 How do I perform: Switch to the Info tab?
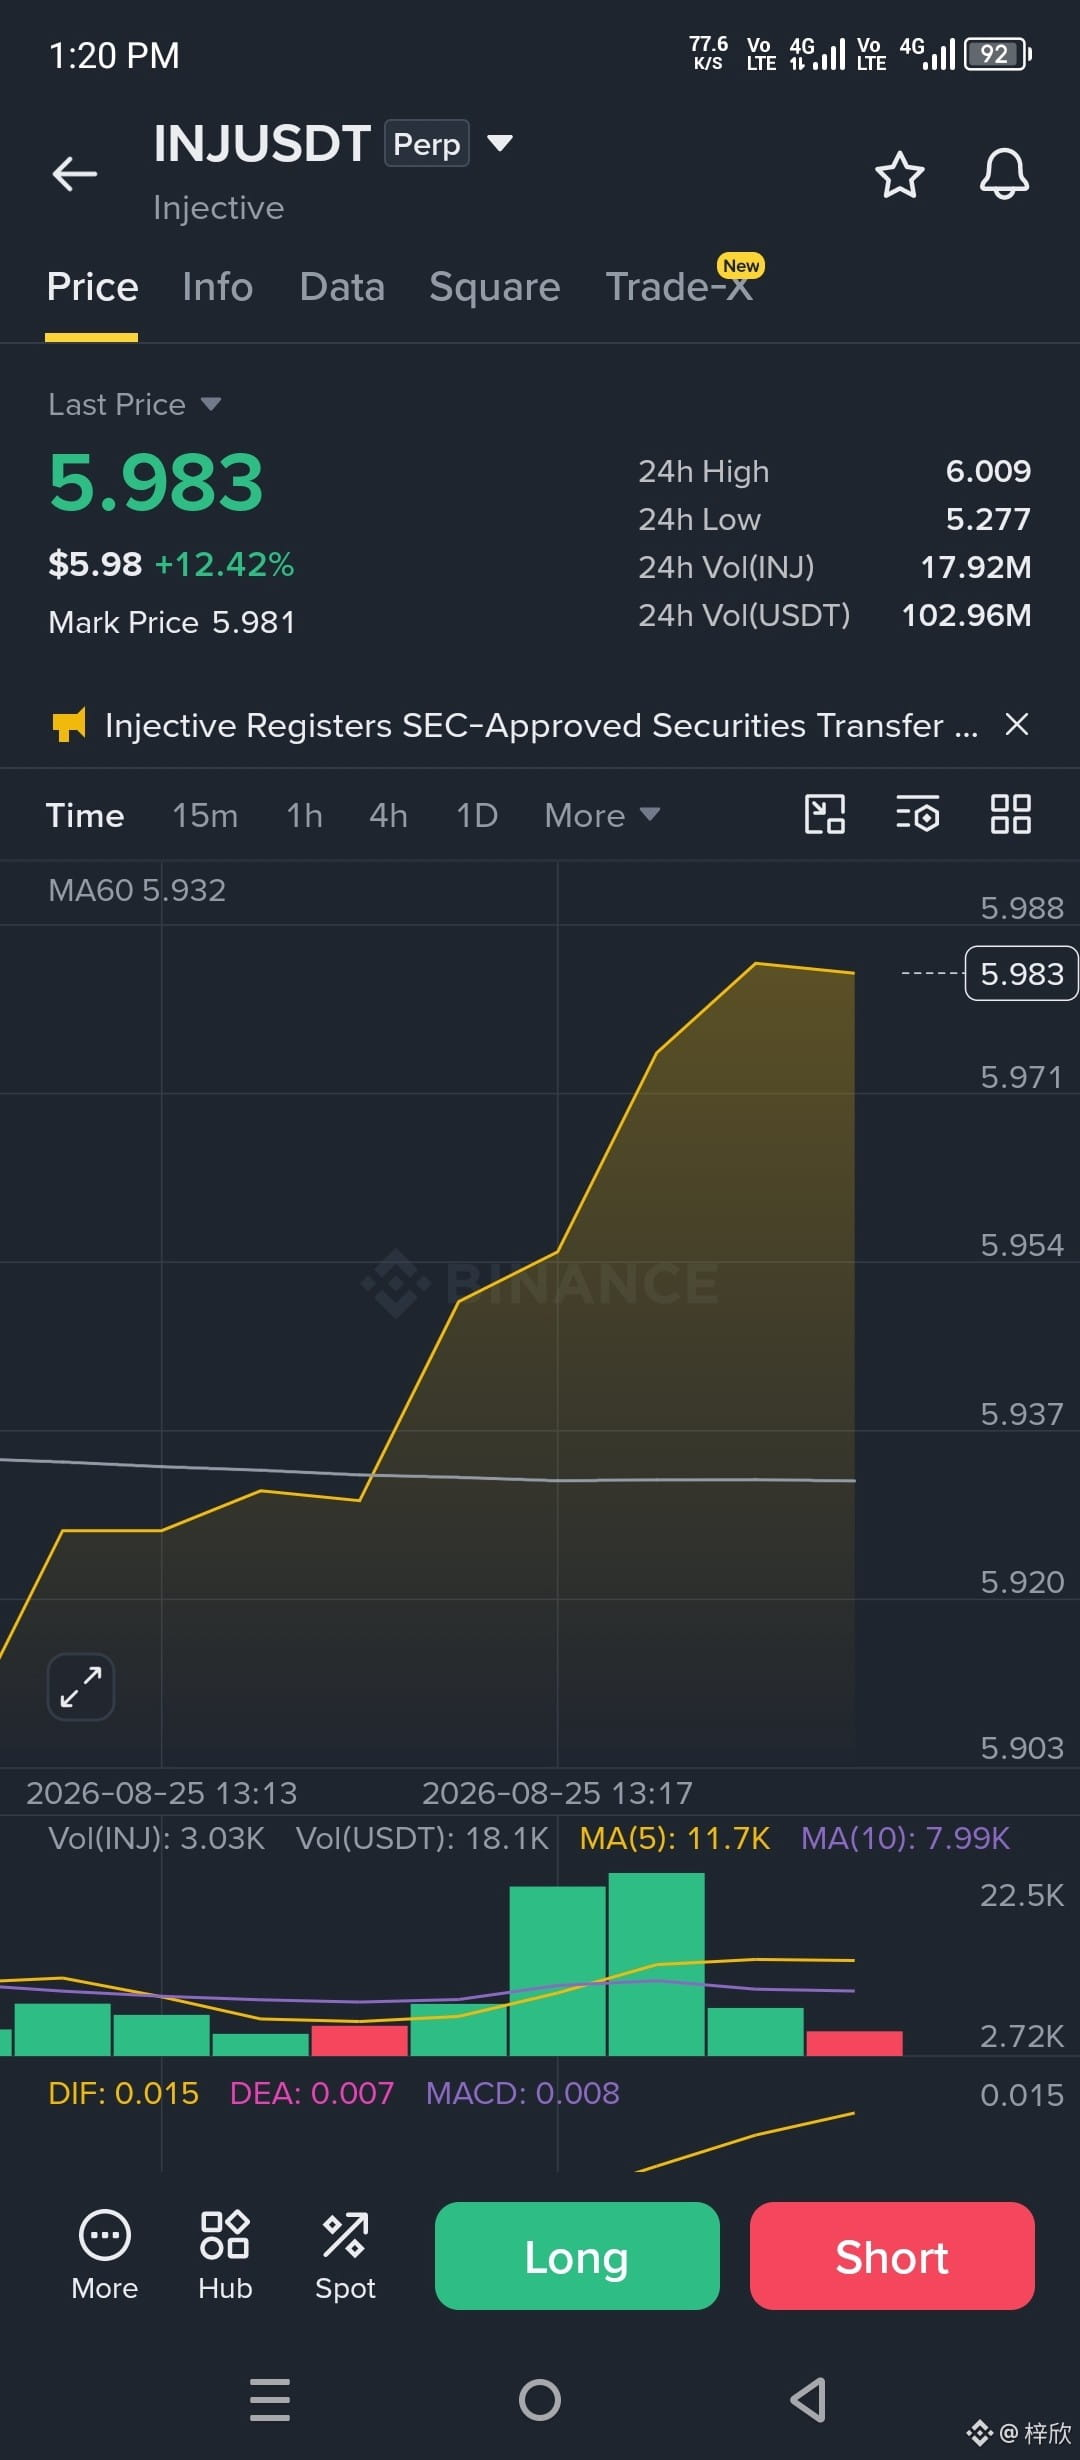tap(217, 287)
